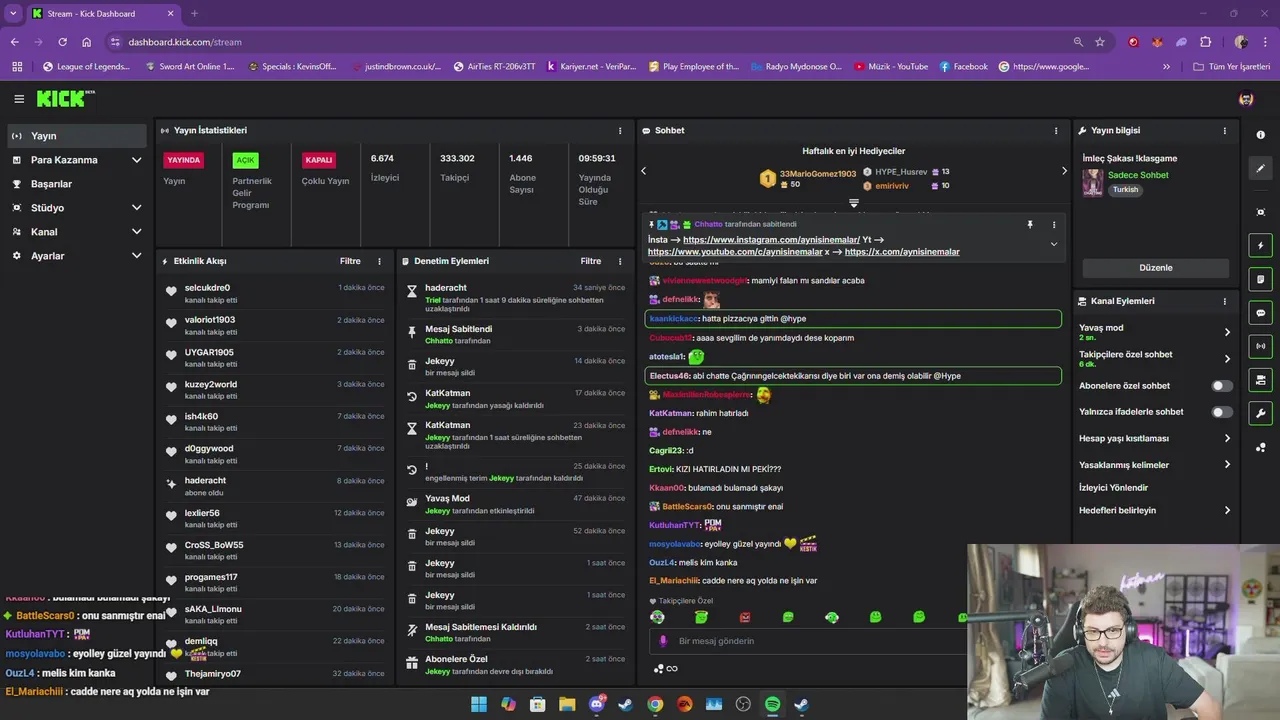Open Yavaş mod settings chevron
Image resolution: width=1280 pixels, height=720 pixels.
pyautogui.click(x=1227, y=332)
